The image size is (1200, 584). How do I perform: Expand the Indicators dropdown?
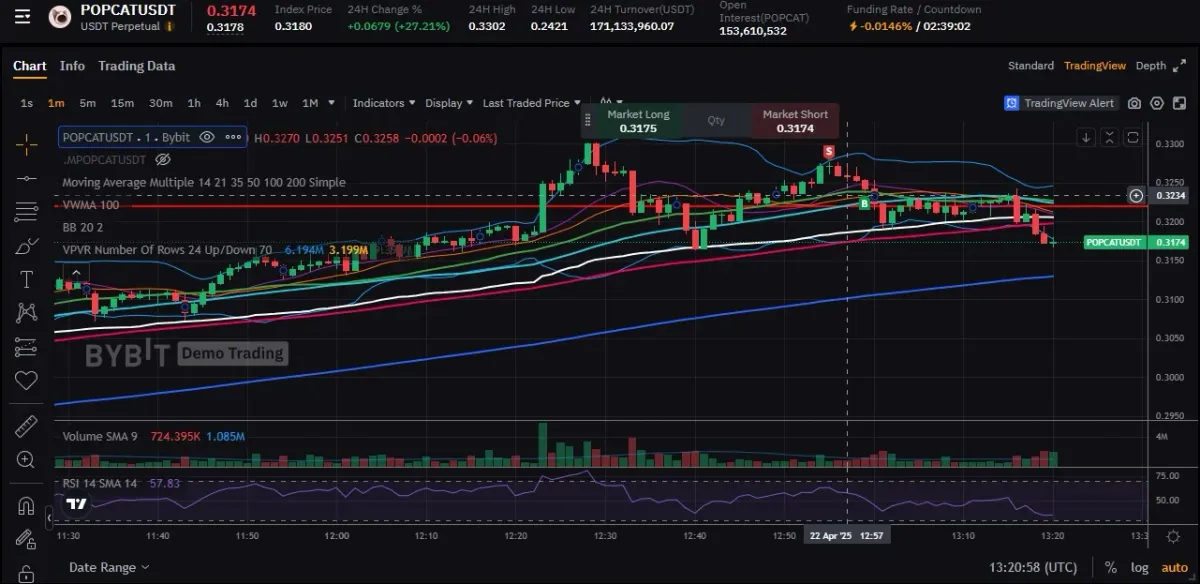pyautogui.click(x=383, y=103)
